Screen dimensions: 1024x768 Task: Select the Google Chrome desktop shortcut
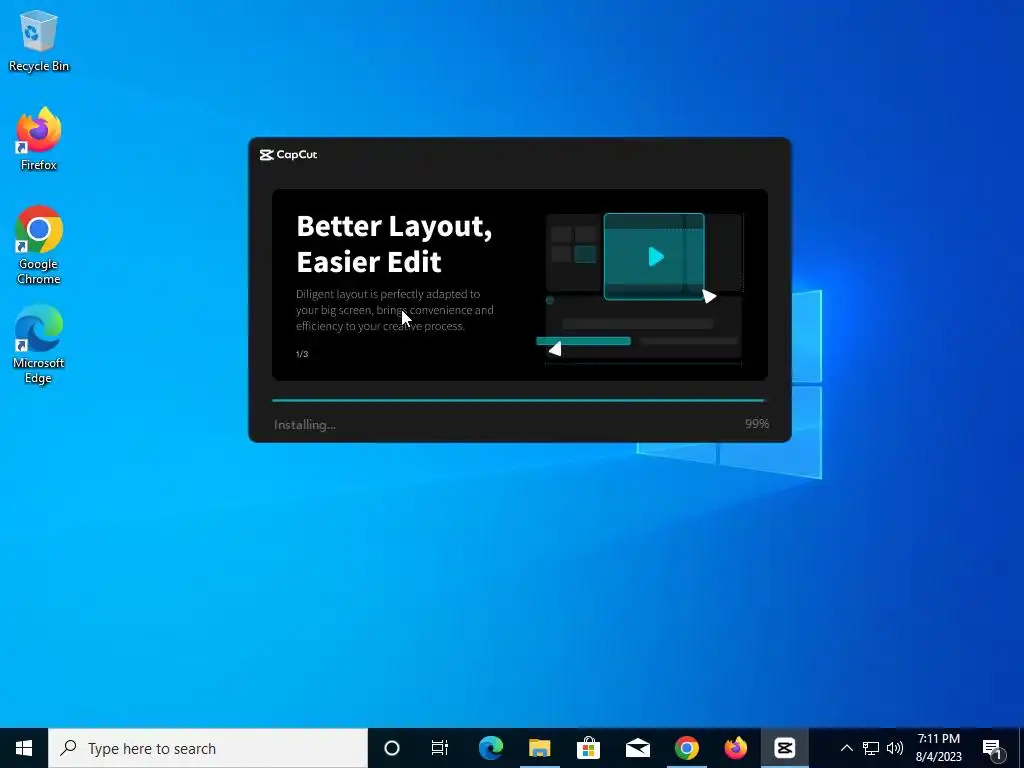[39, 246]
